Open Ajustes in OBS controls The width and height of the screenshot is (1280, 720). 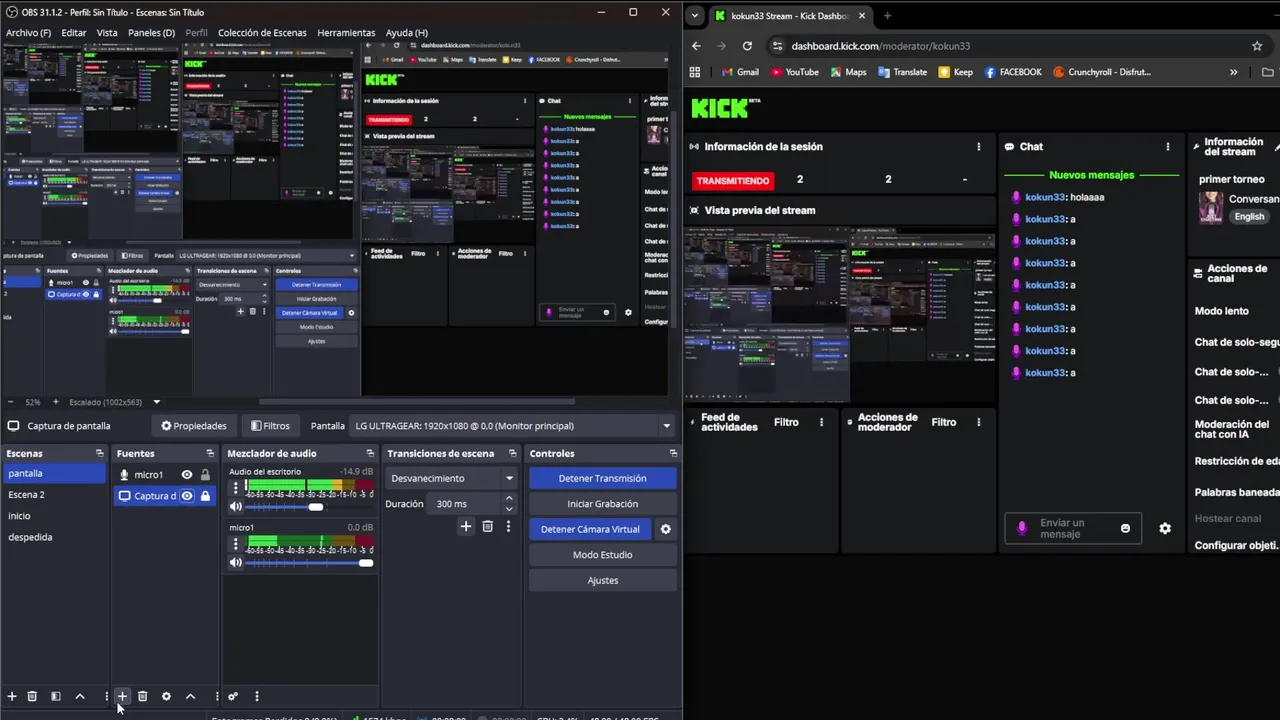point(603,580)
